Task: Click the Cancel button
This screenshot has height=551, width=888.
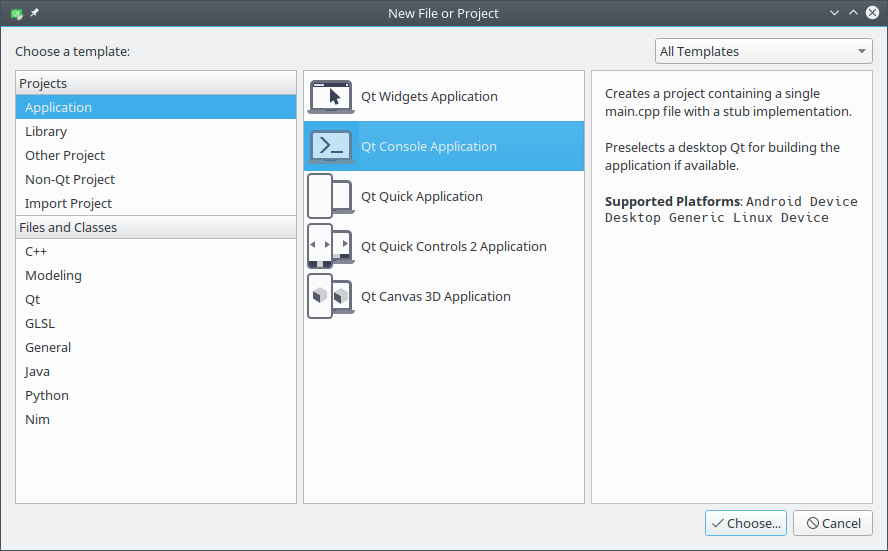Action: pyautogui.click(x=833, y=523)
